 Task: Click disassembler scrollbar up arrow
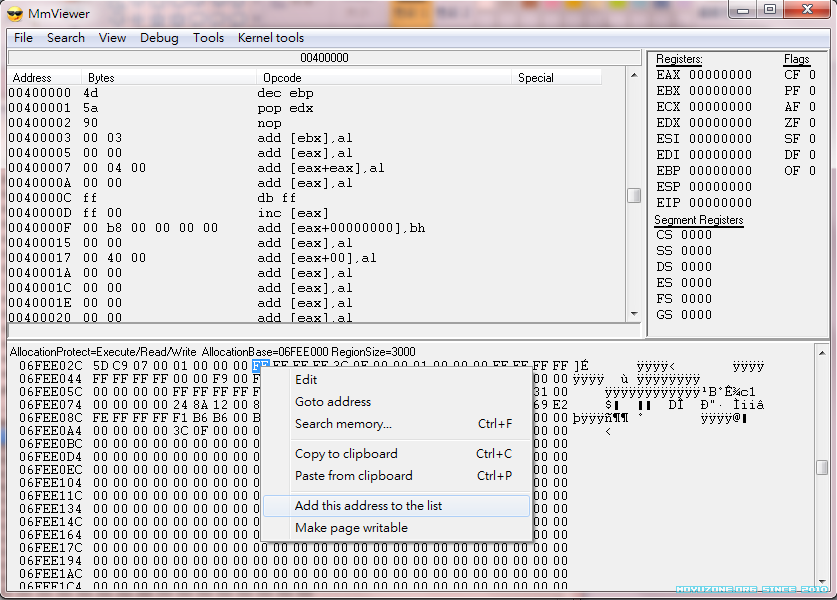633,76
